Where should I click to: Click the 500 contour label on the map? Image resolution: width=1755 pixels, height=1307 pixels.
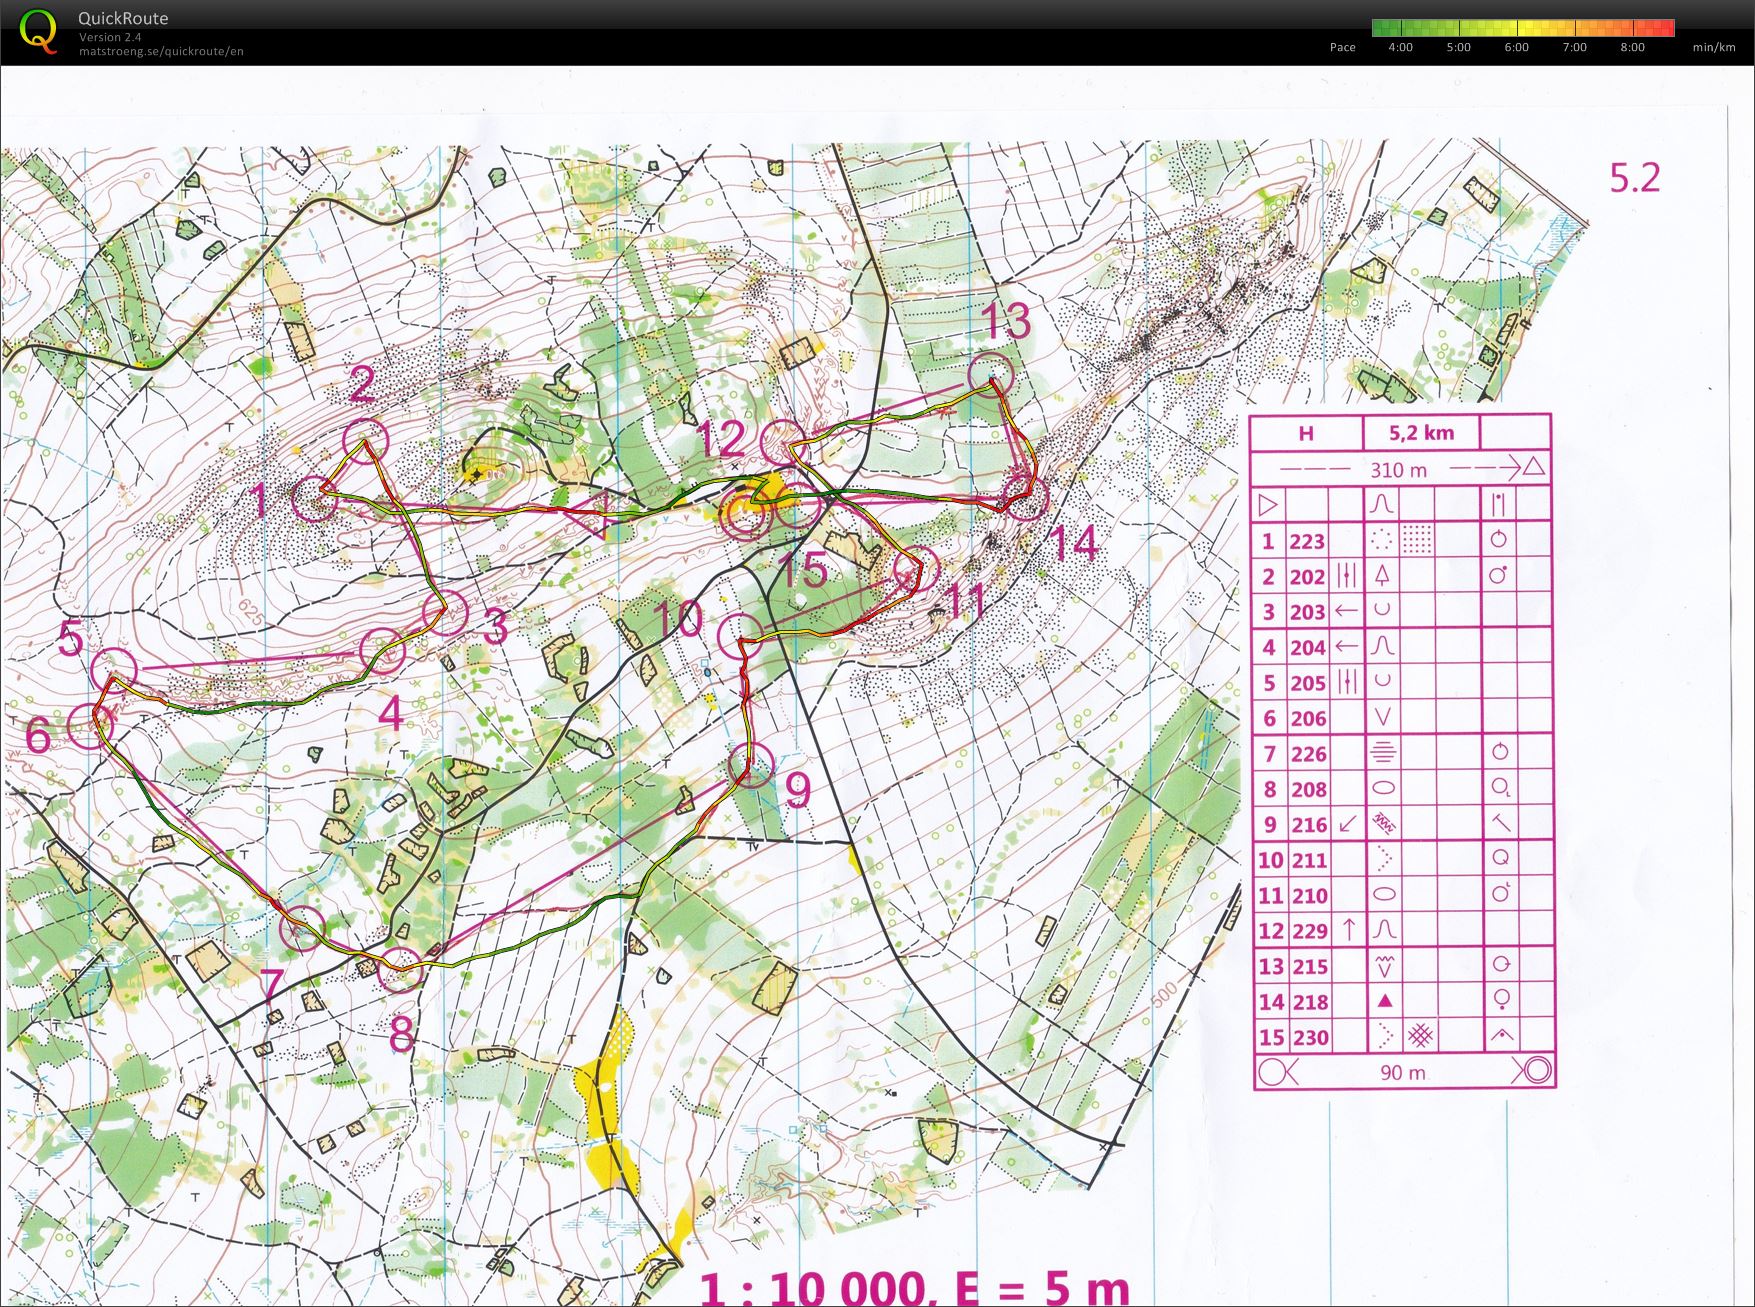(x=1164, y=996)
